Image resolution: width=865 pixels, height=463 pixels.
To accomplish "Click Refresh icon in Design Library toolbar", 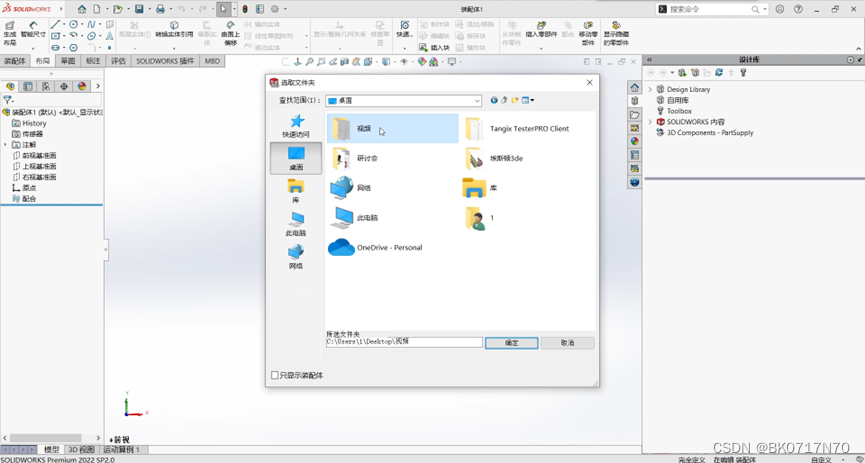I will click(x=719, y=72).
